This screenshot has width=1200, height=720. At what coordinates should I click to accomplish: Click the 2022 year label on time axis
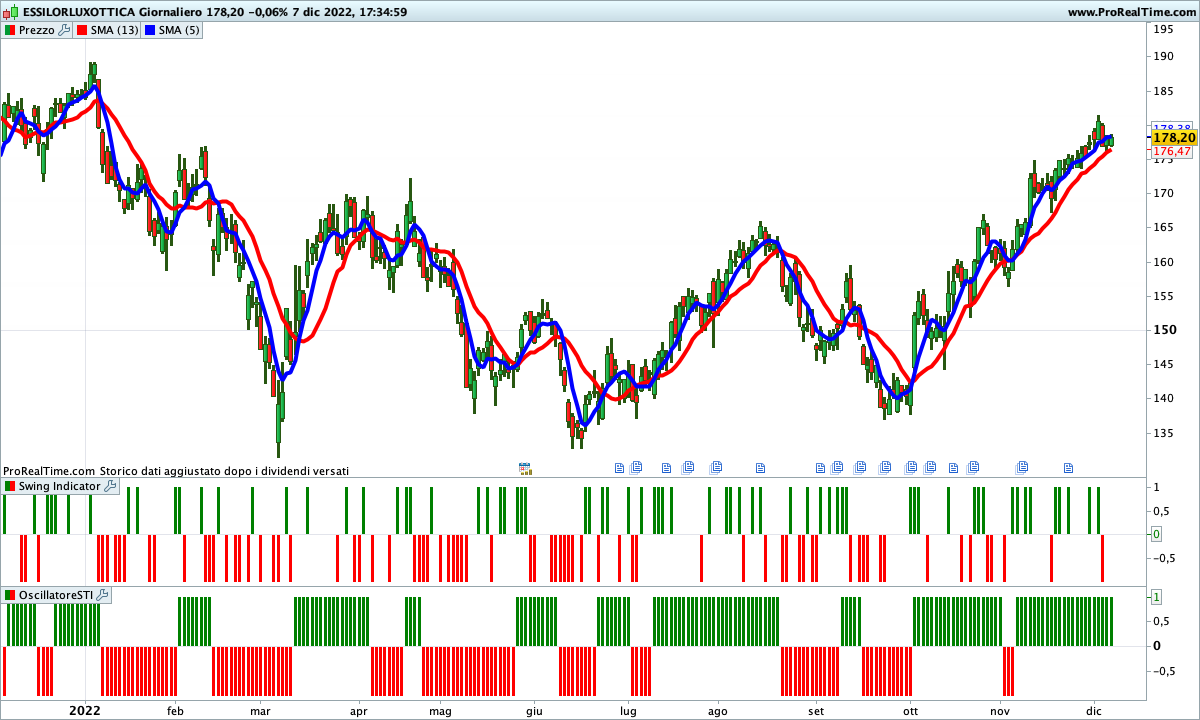pyautogui.click(x=84, y=710)
